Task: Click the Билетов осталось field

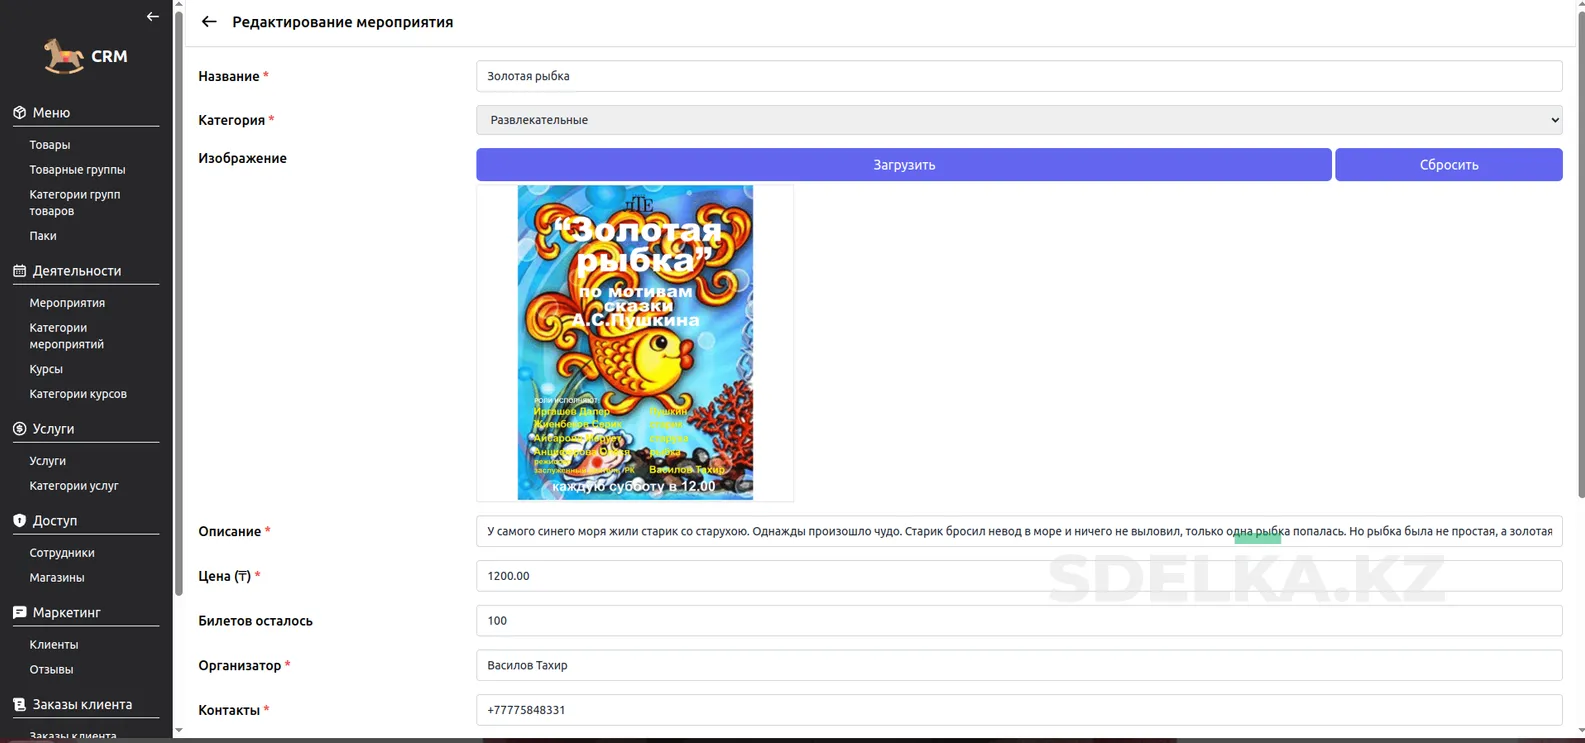Action: pyautogui.click(x=1019, y=621)
